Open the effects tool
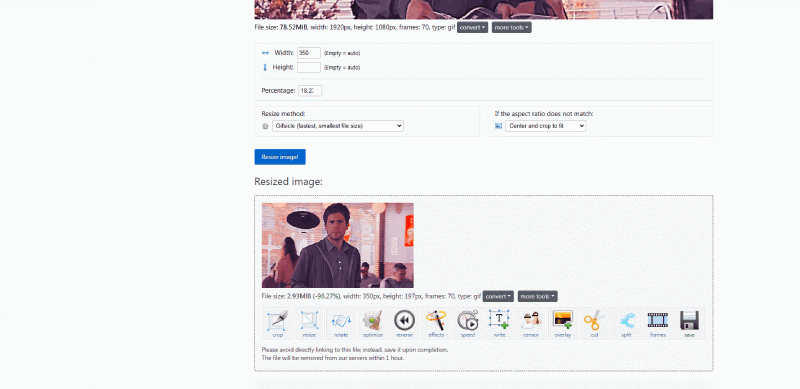The width and height of the screenshot is (800, 389). pos(436,324)
